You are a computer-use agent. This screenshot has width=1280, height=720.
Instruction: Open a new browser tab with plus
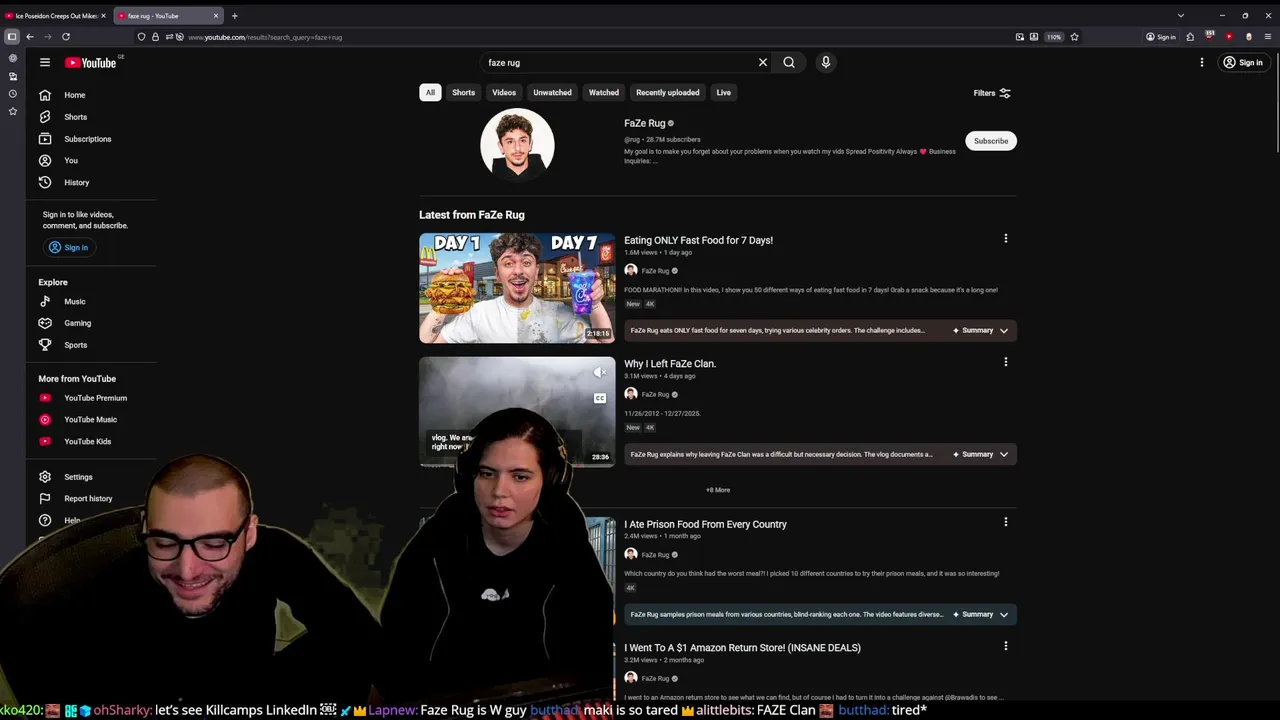point(234,16)
